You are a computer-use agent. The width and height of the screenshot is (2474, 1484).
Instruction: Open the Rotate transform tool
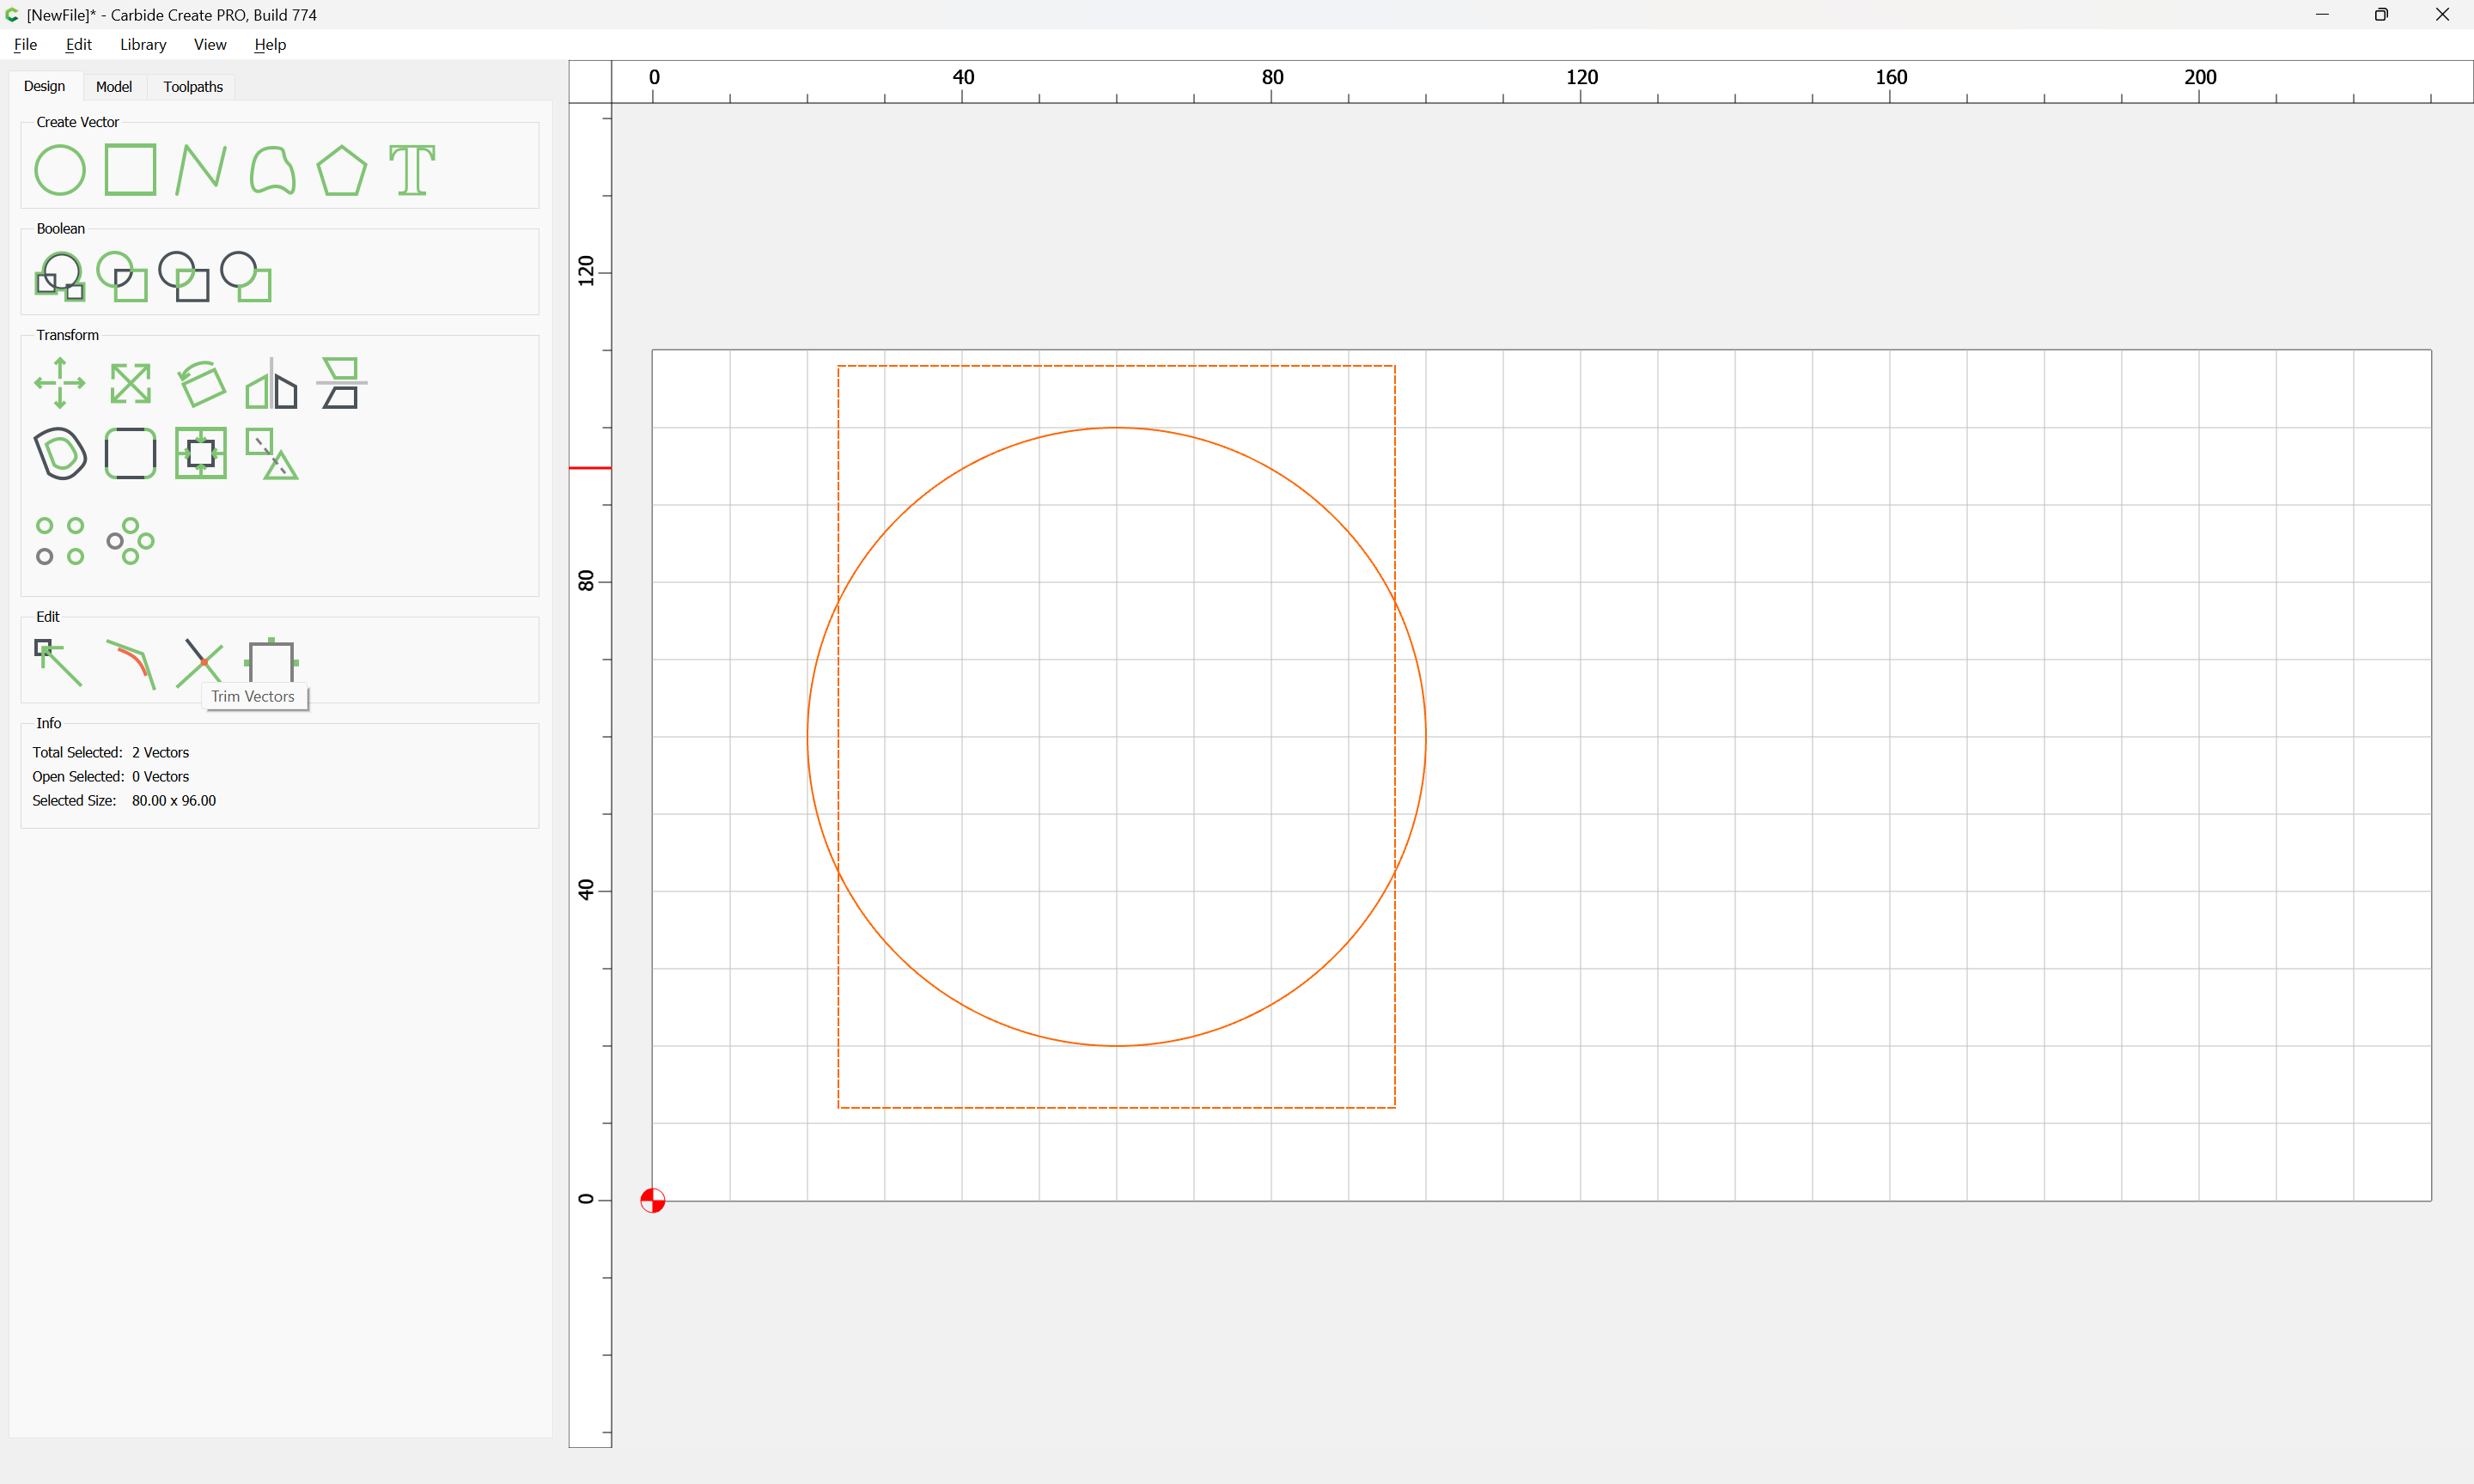point(201,383)
